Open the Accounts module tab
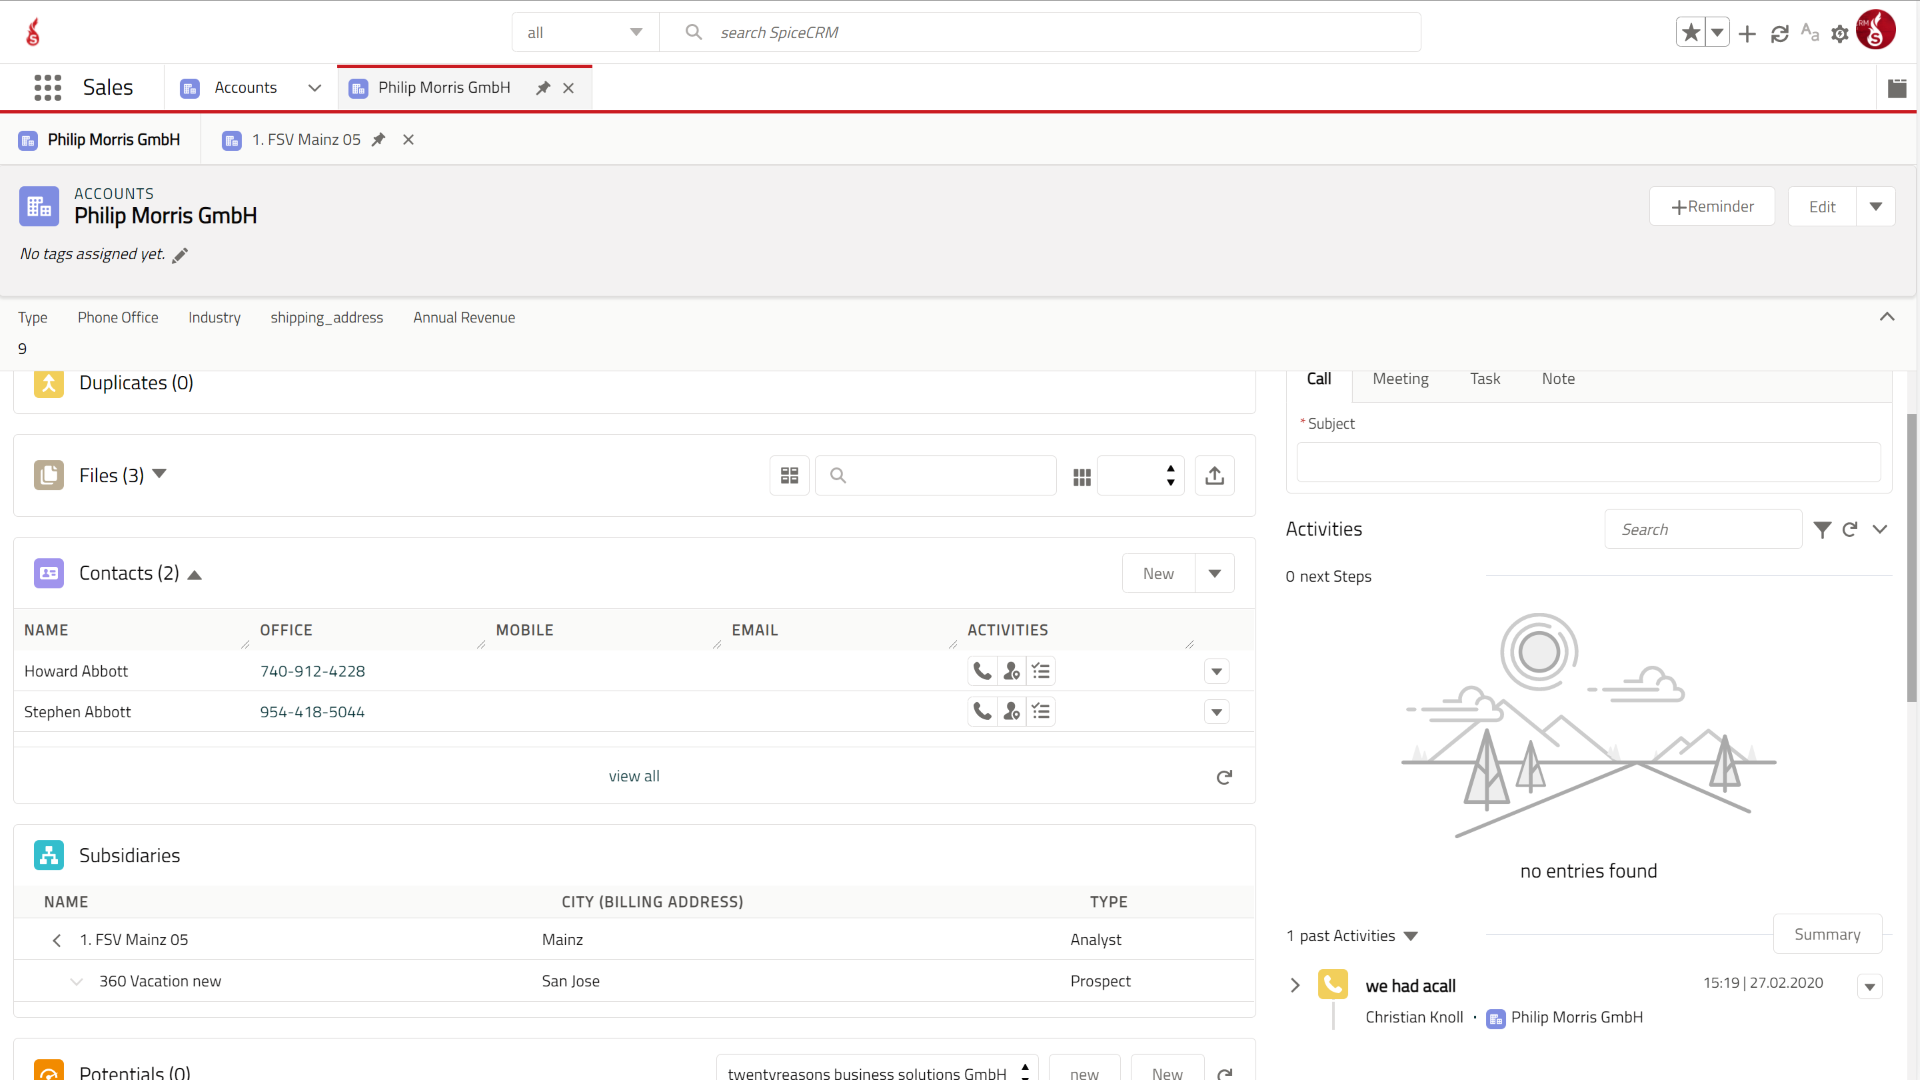 pos(245,88)
